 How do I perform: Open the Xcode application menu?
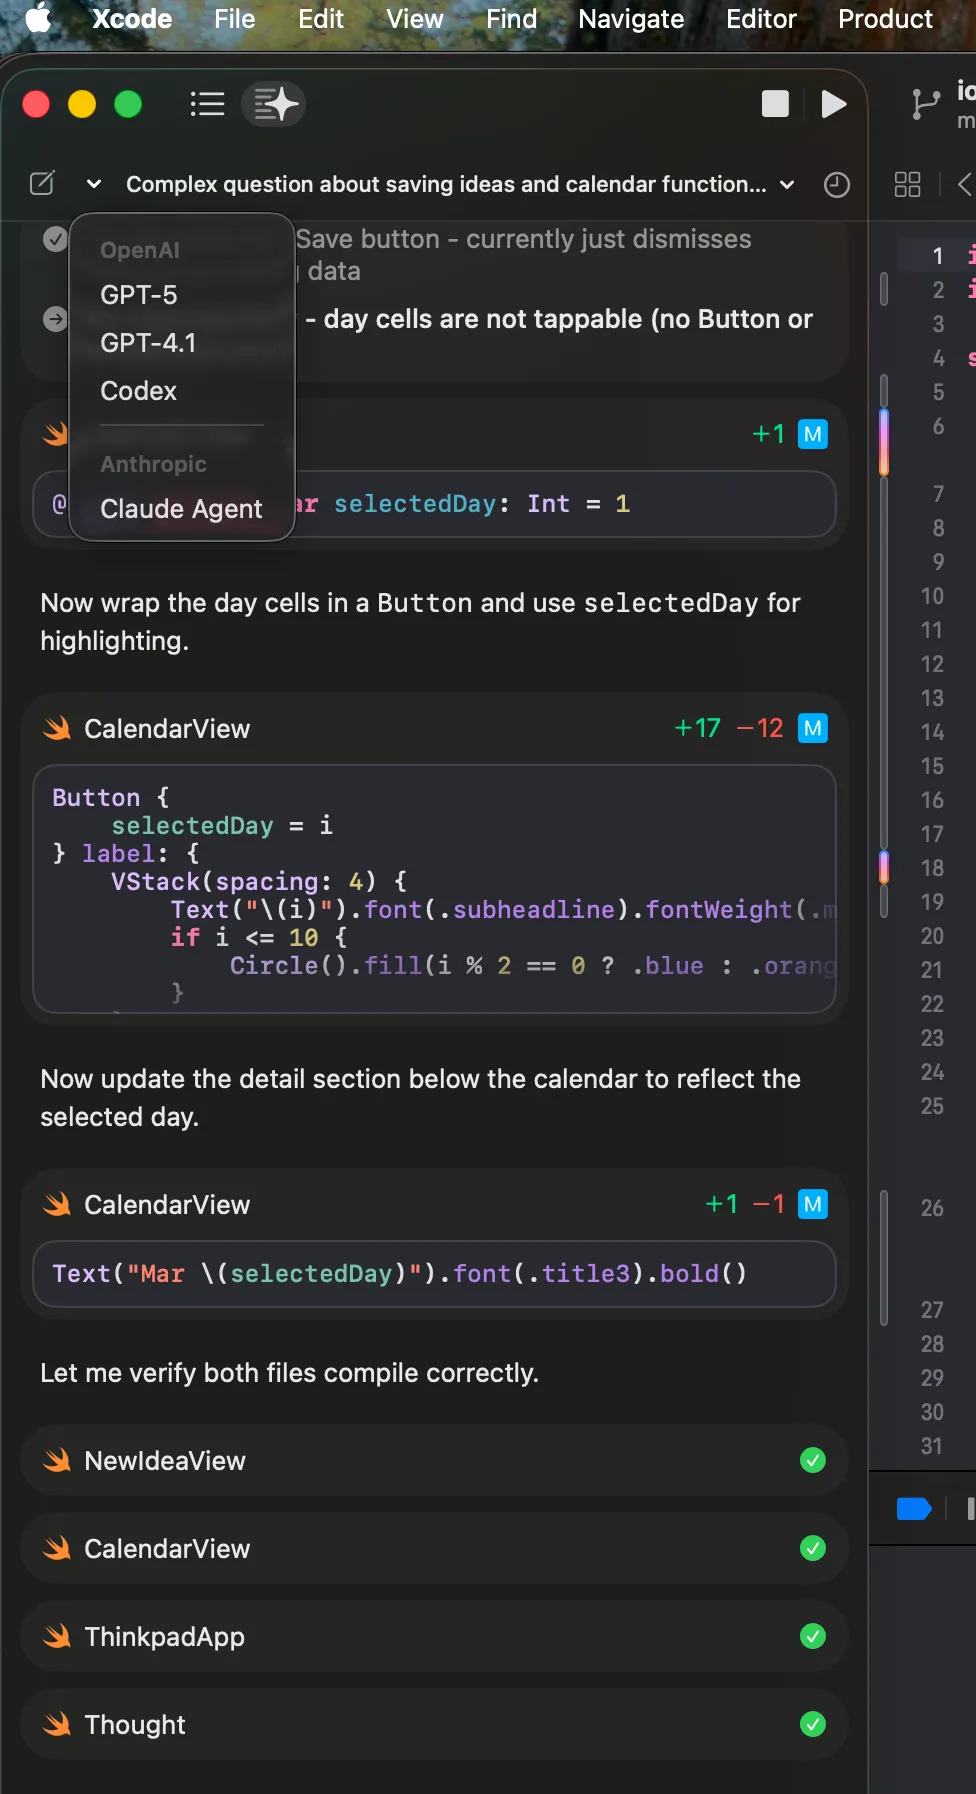click(x=132, y=19)
